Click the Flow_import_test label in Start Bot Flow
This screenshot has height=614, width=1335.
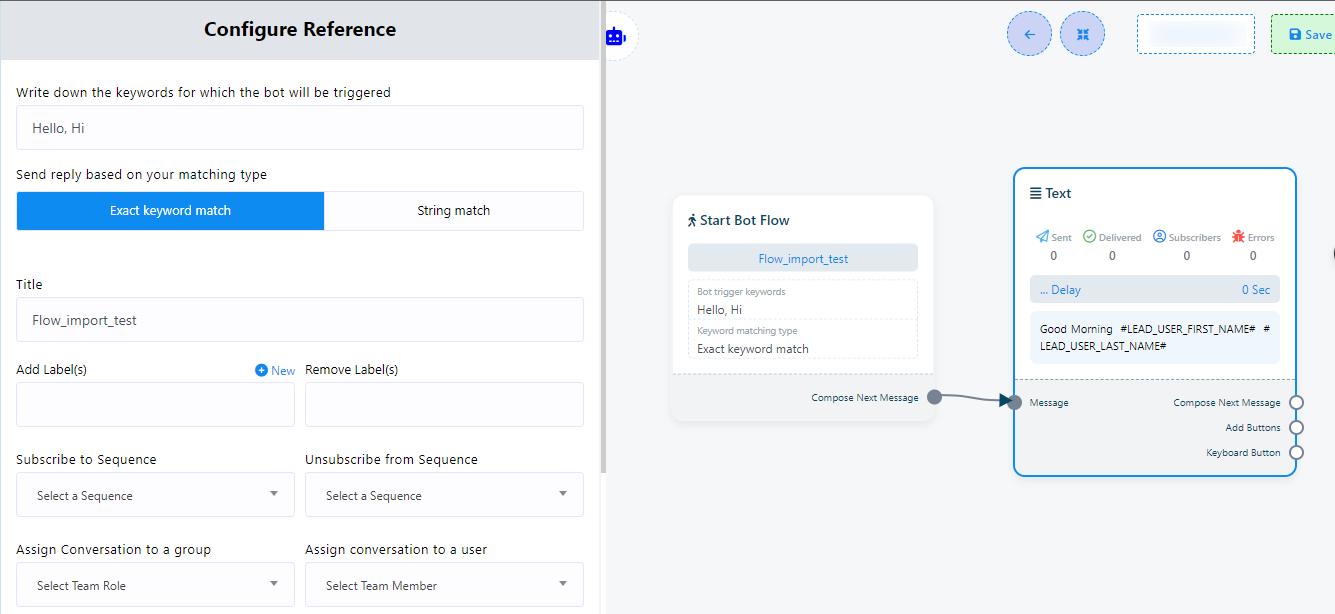point(802,258)
